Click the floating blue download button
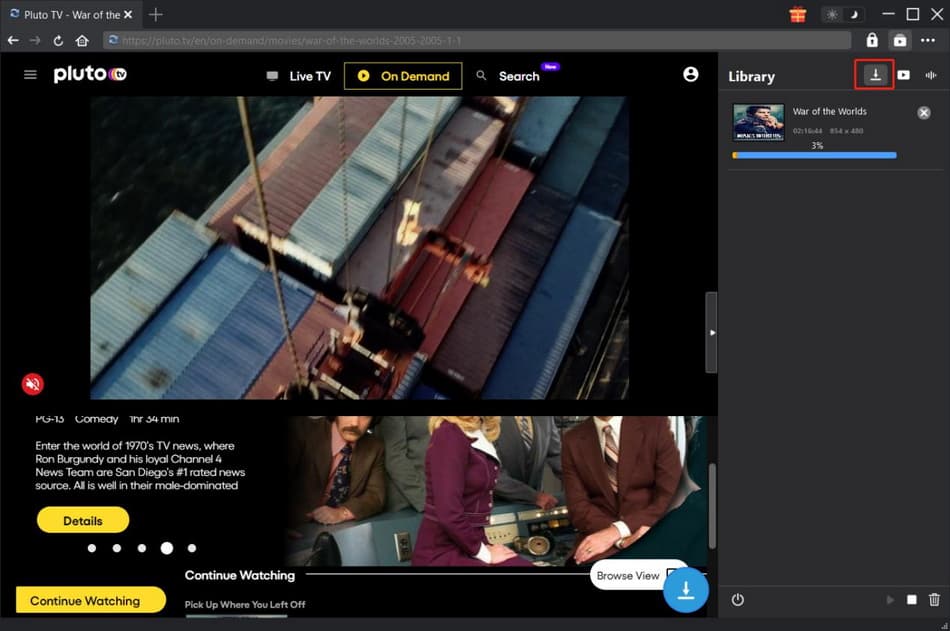Screen dimensions: 950x631 (686, 590)
